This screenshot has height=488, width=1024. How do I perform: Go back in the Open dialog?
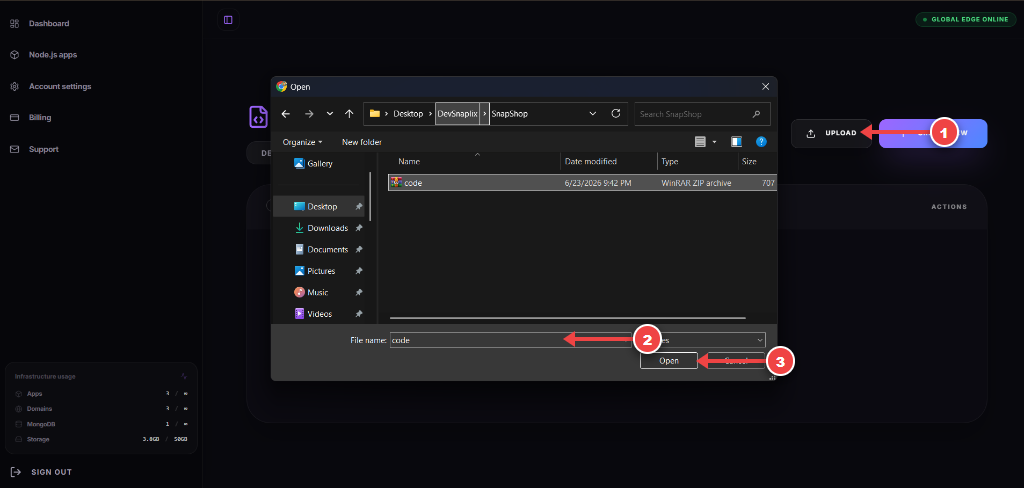285,114
